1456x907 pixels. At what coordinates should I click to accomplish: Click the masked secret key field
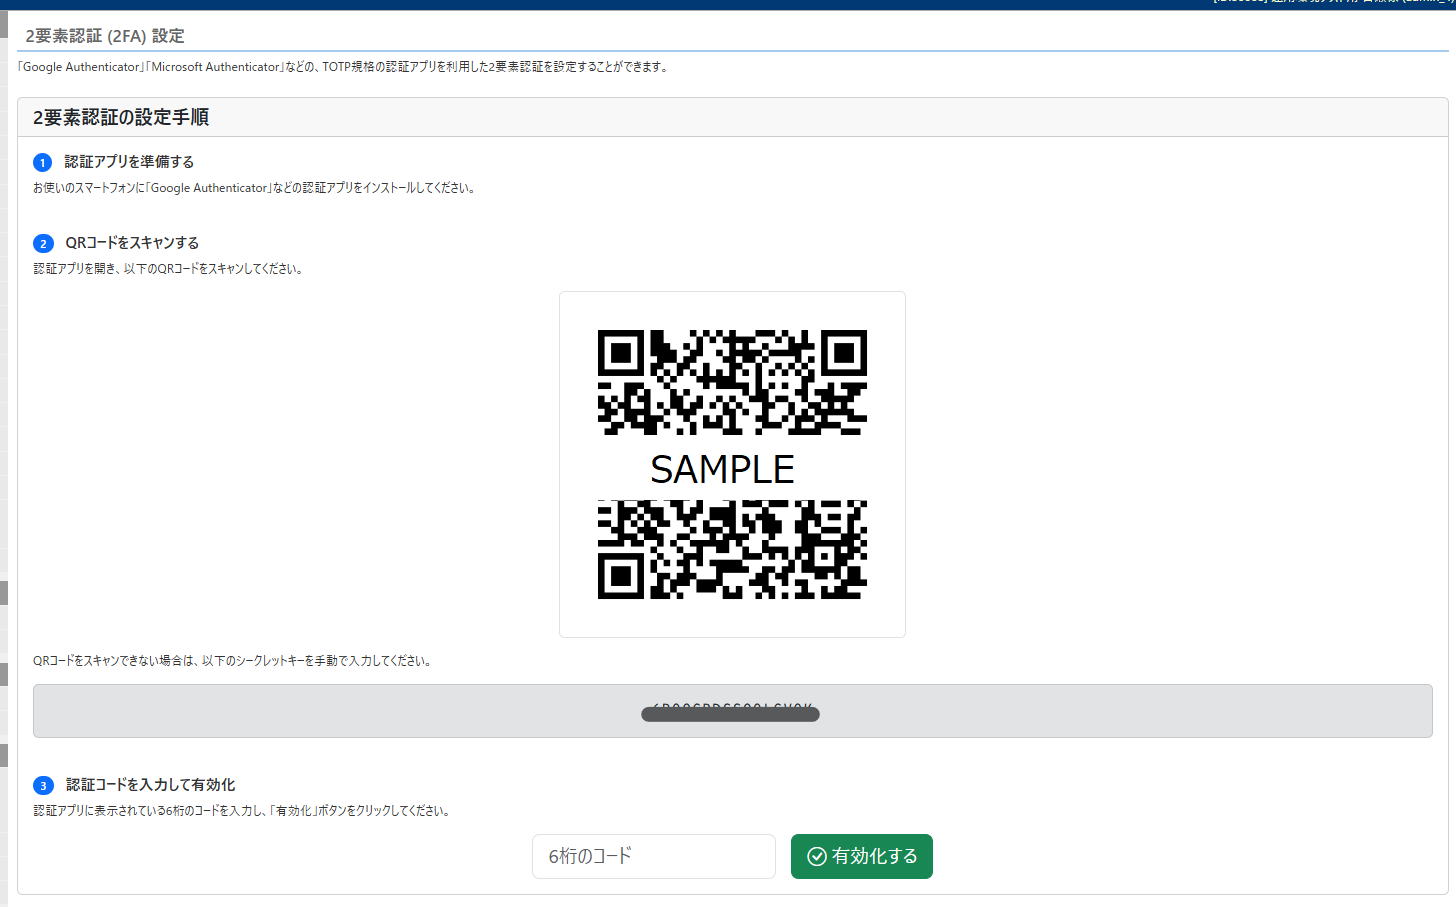(732, 711)
